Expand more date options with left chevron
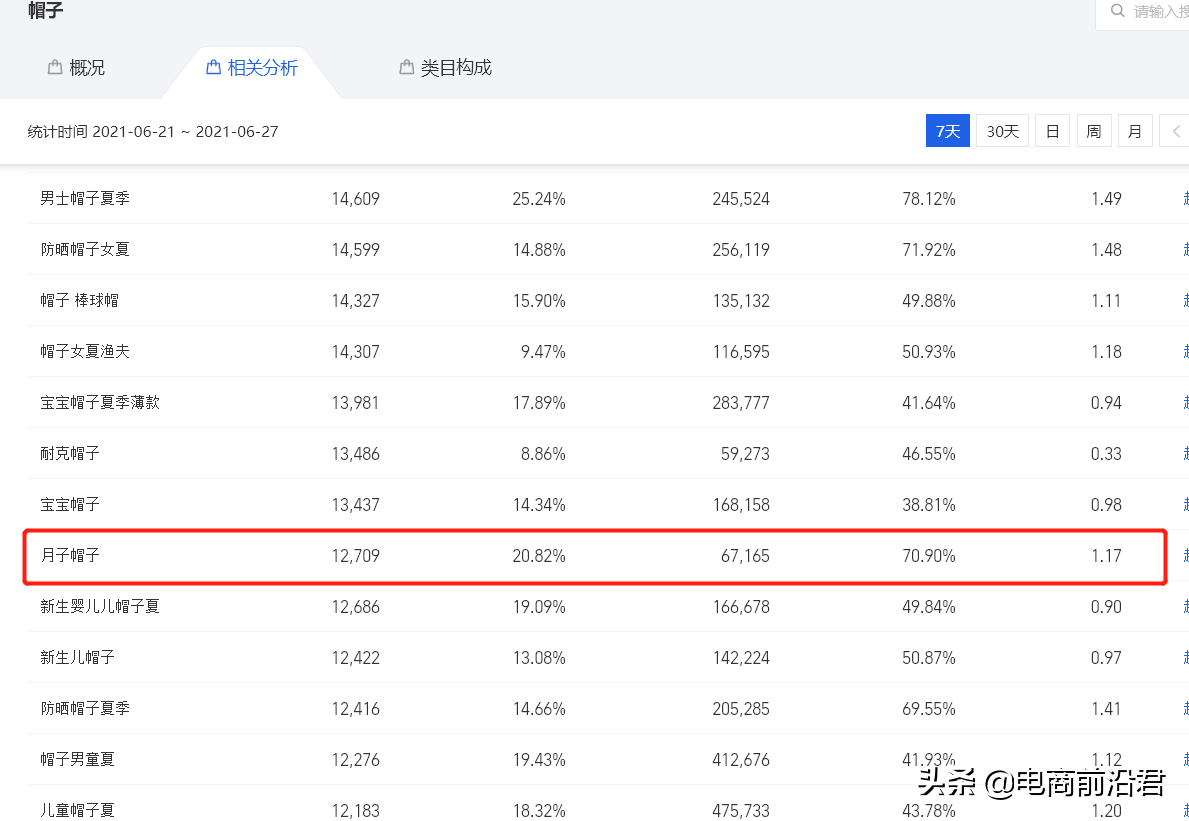Viewport: 1189px width, 821px height. (x=1176, y=130)
